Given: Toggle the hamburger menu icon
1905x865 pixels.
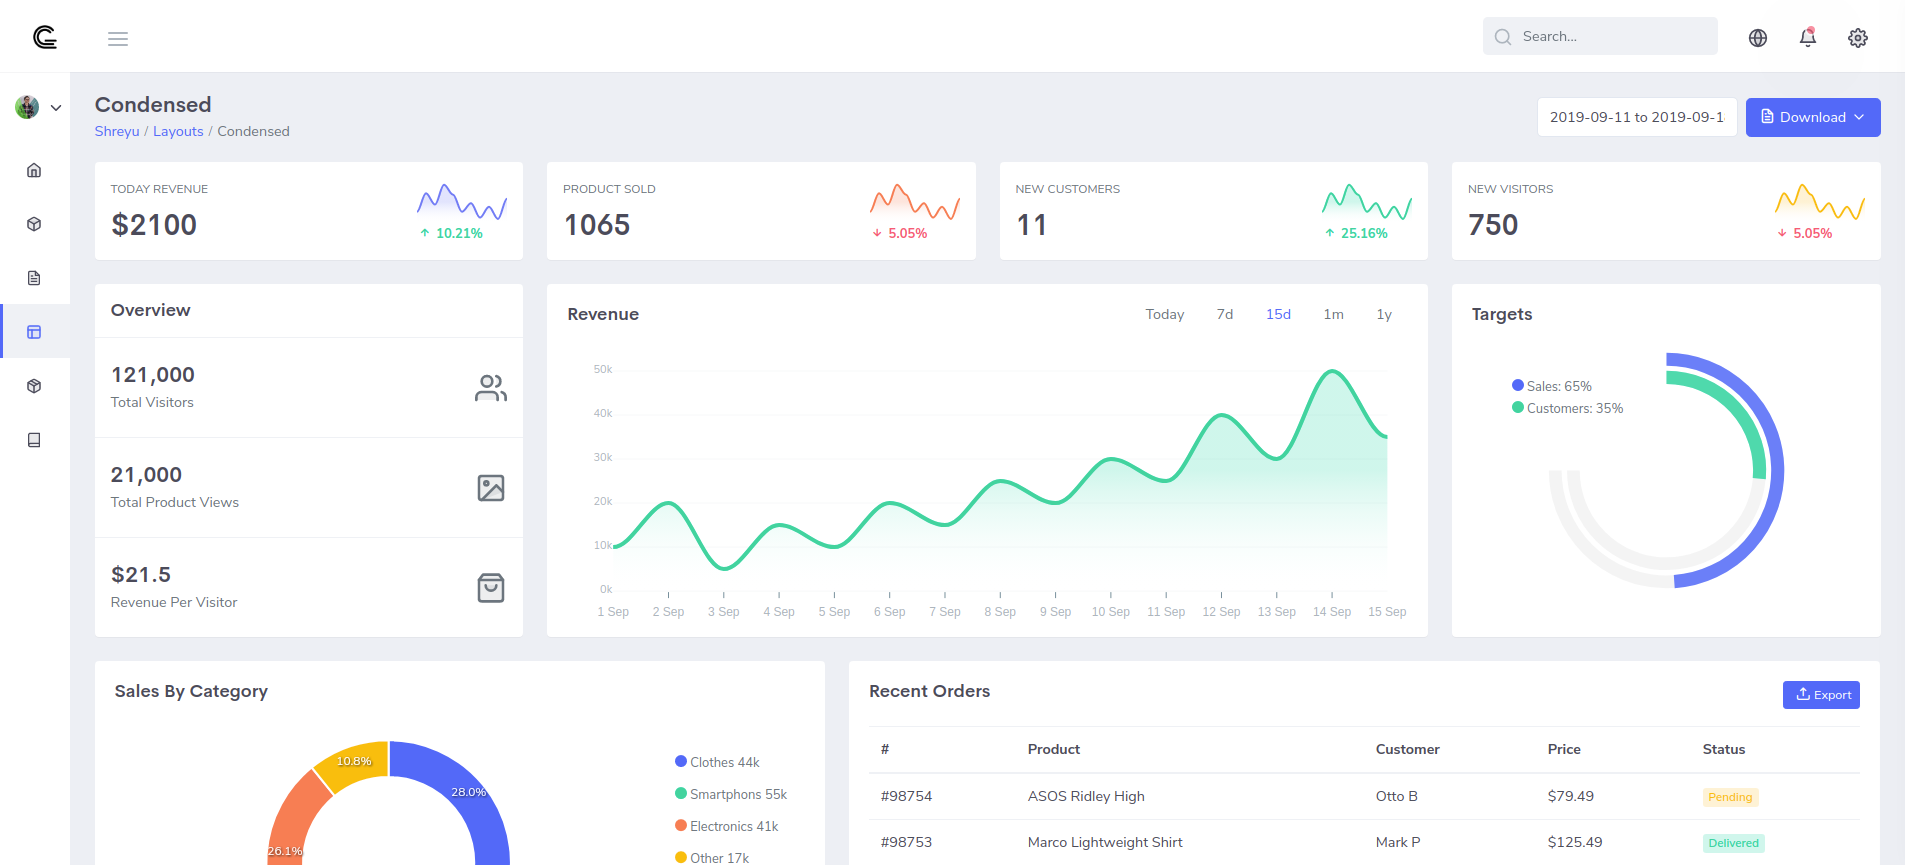Looking at the screenshot, I should 118,39.
